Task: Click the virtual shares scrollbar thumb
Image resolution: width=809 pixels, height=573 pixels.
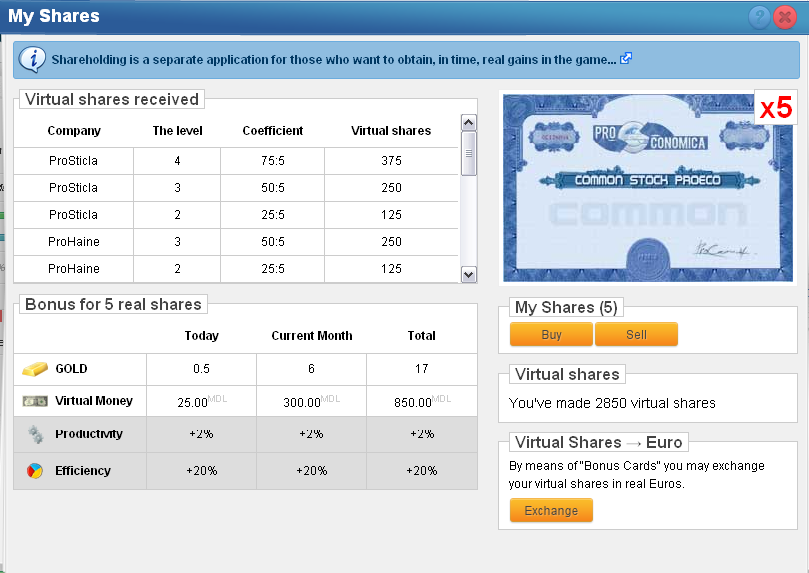Action: tap(468, 154)
